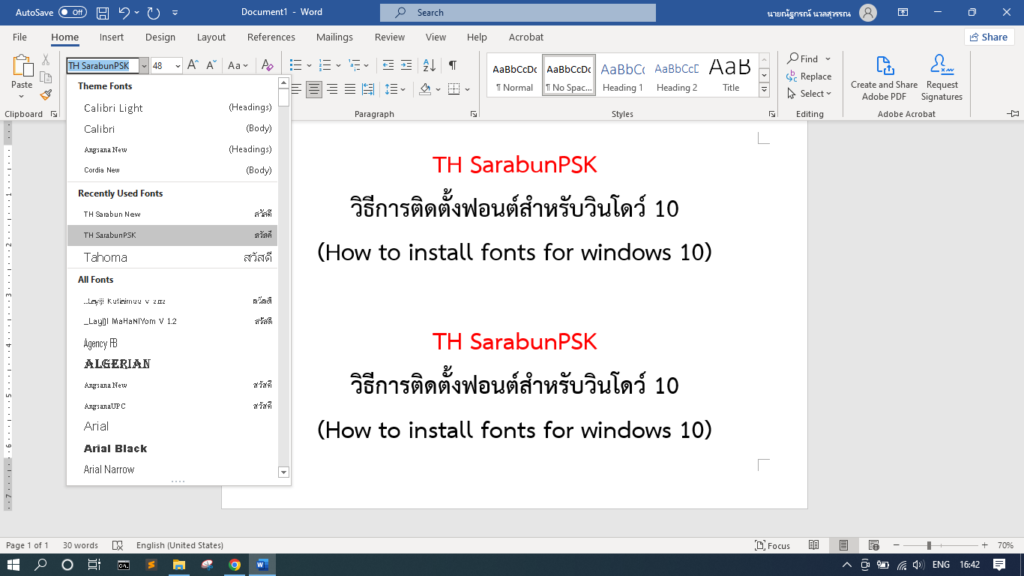Click Create and Share Adobe PDF icon
This screenshot has width=1024, height=576.
click(x=884, y=75)
